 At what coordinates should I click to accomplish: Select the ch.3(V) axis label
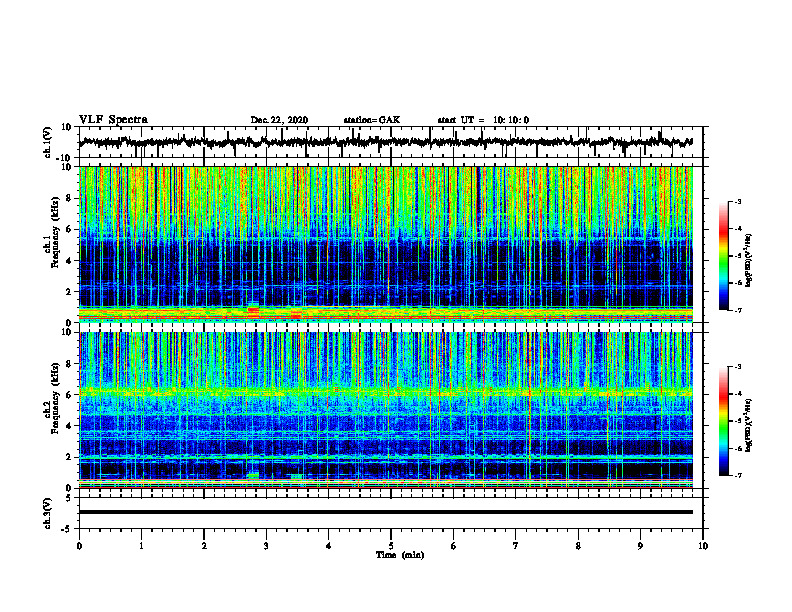48,513
